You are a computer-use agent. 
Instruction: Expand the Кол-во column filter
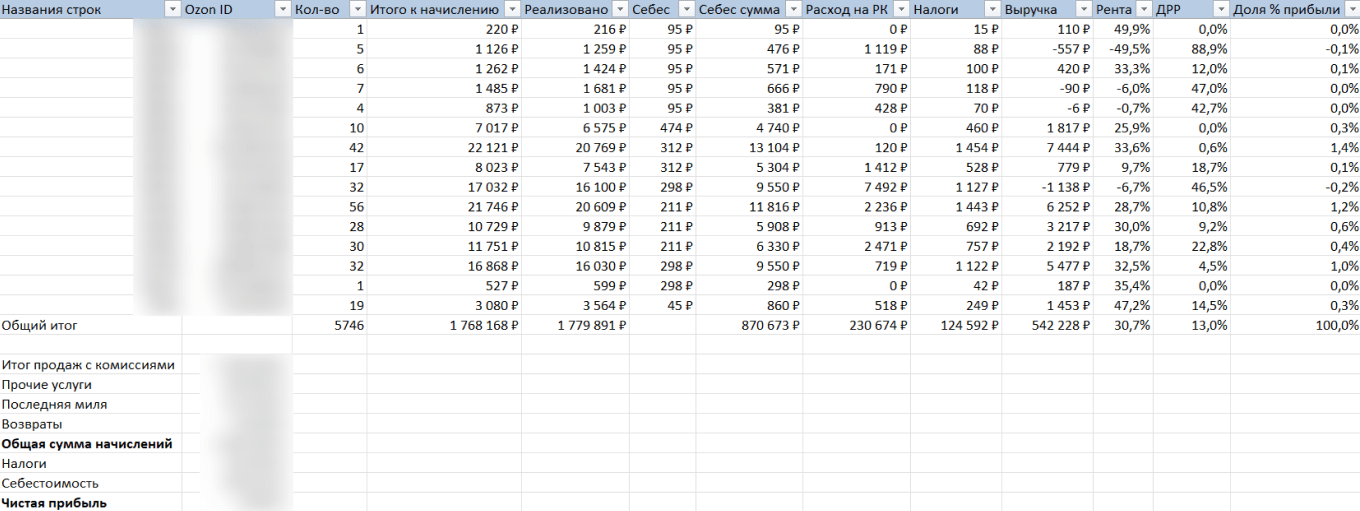pyautogui.click(x=358, y=9)
